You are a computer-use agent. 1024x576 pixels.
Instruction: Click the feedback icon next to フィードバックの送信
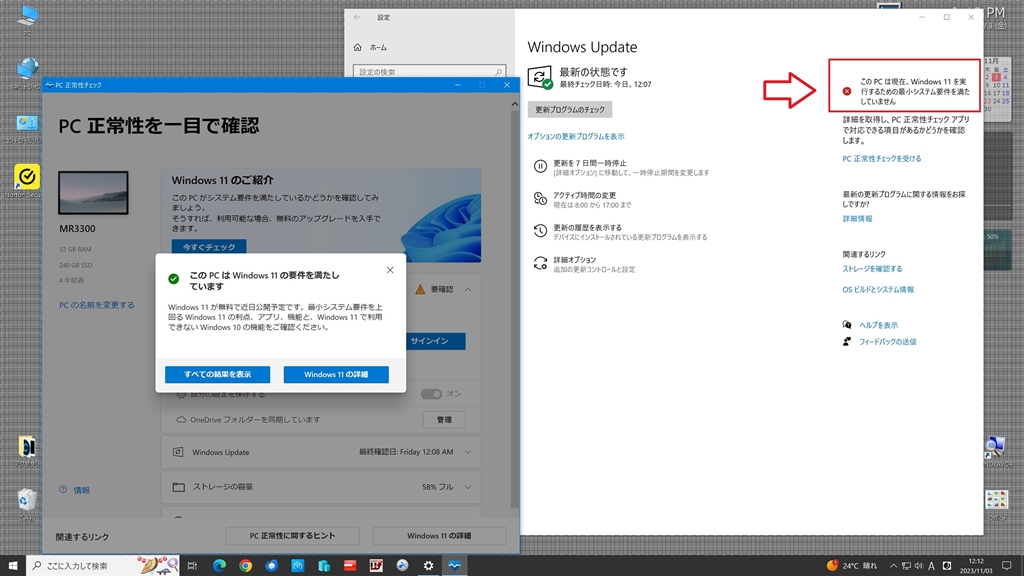tap(847, 342)
